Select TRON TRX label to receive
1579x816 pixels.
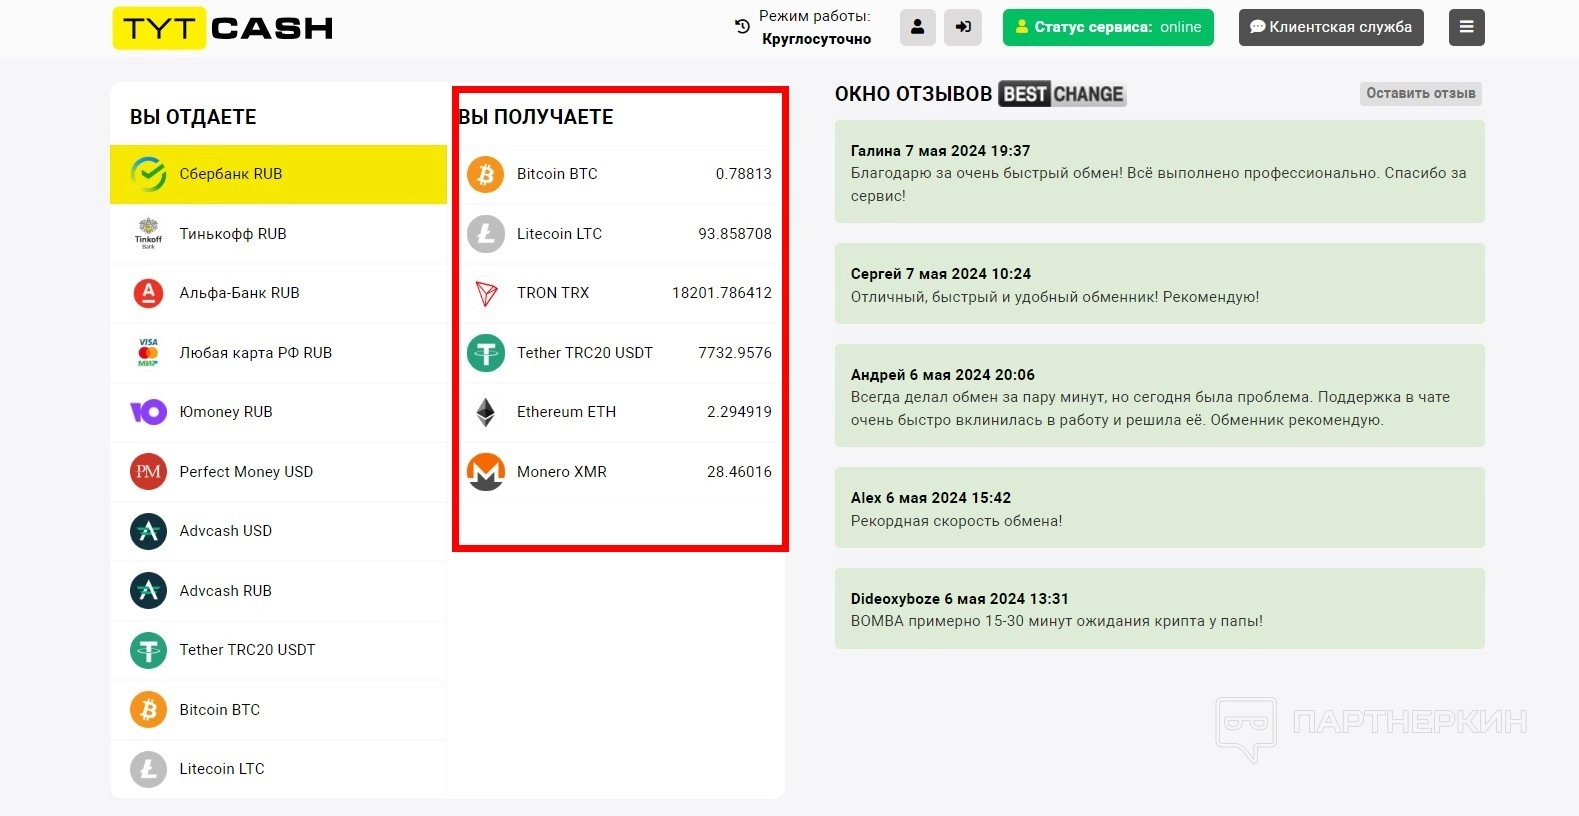point(553,293)
